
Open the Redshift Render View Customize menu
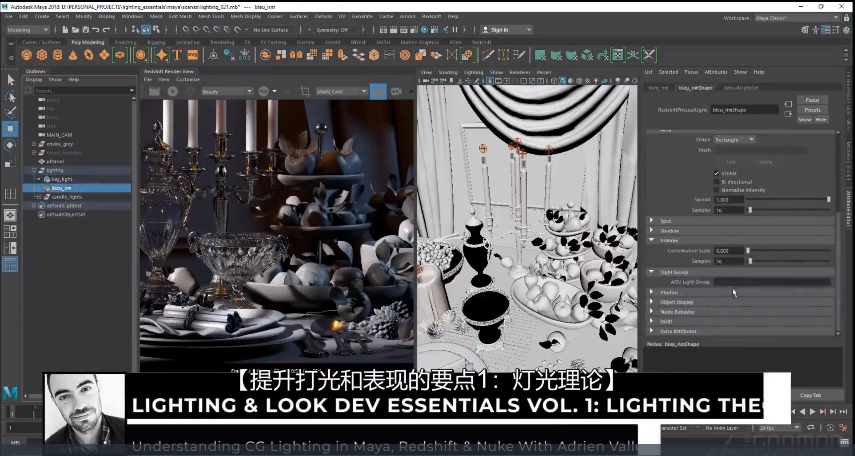[188, 80]
